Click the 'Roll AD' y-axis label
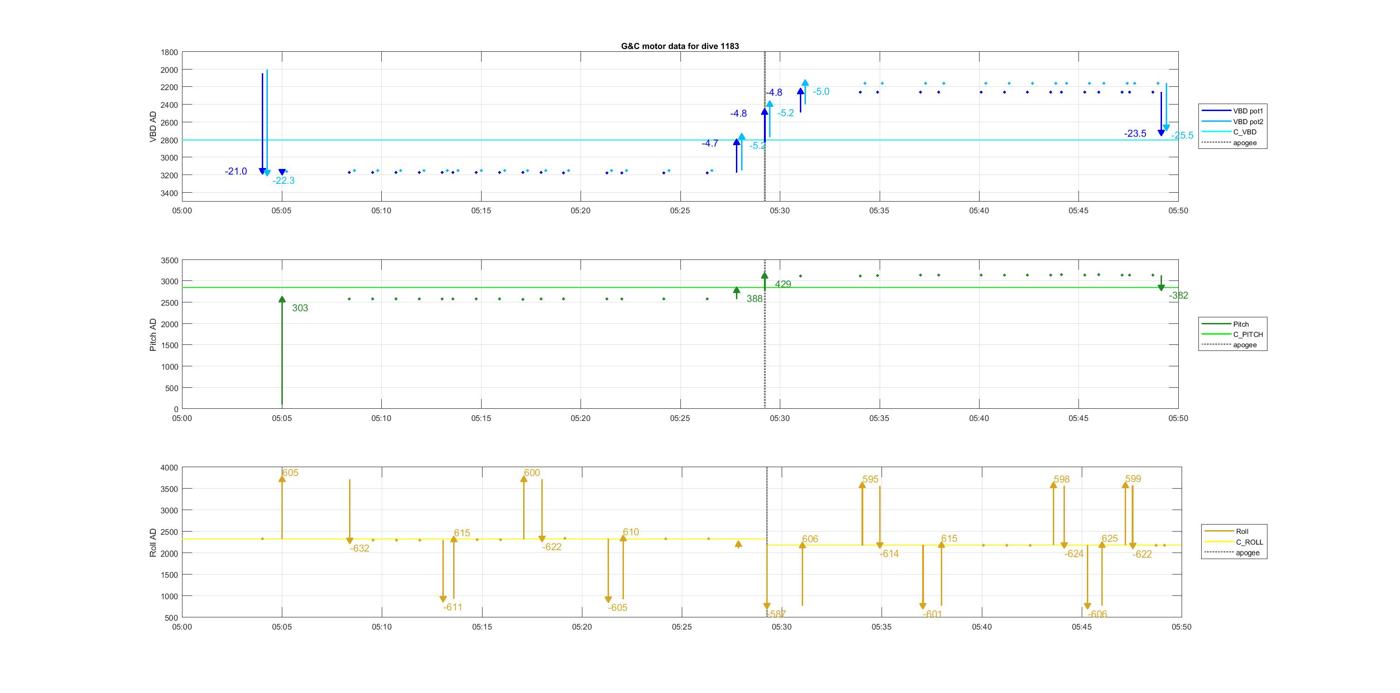Screen dimensions: 1400x693 pos(154,542)
